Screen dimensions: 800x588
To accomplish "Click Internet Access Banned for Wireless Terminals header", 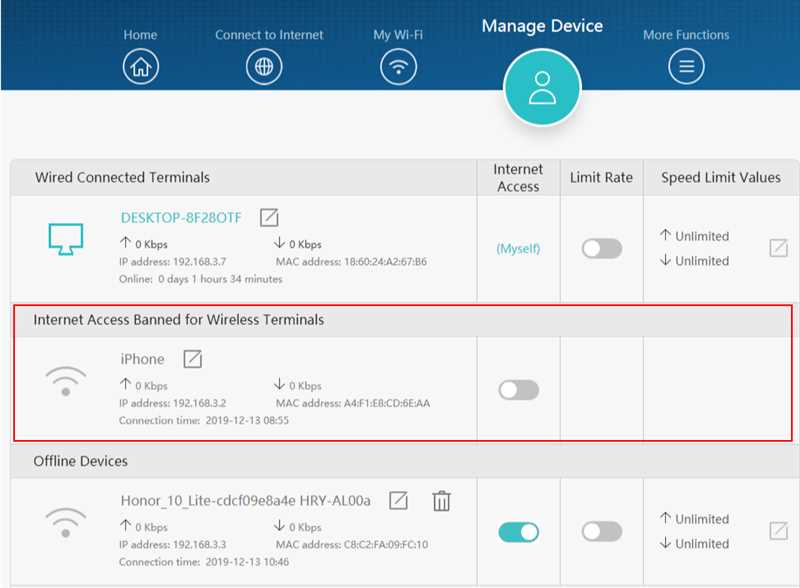I will 179,320.
